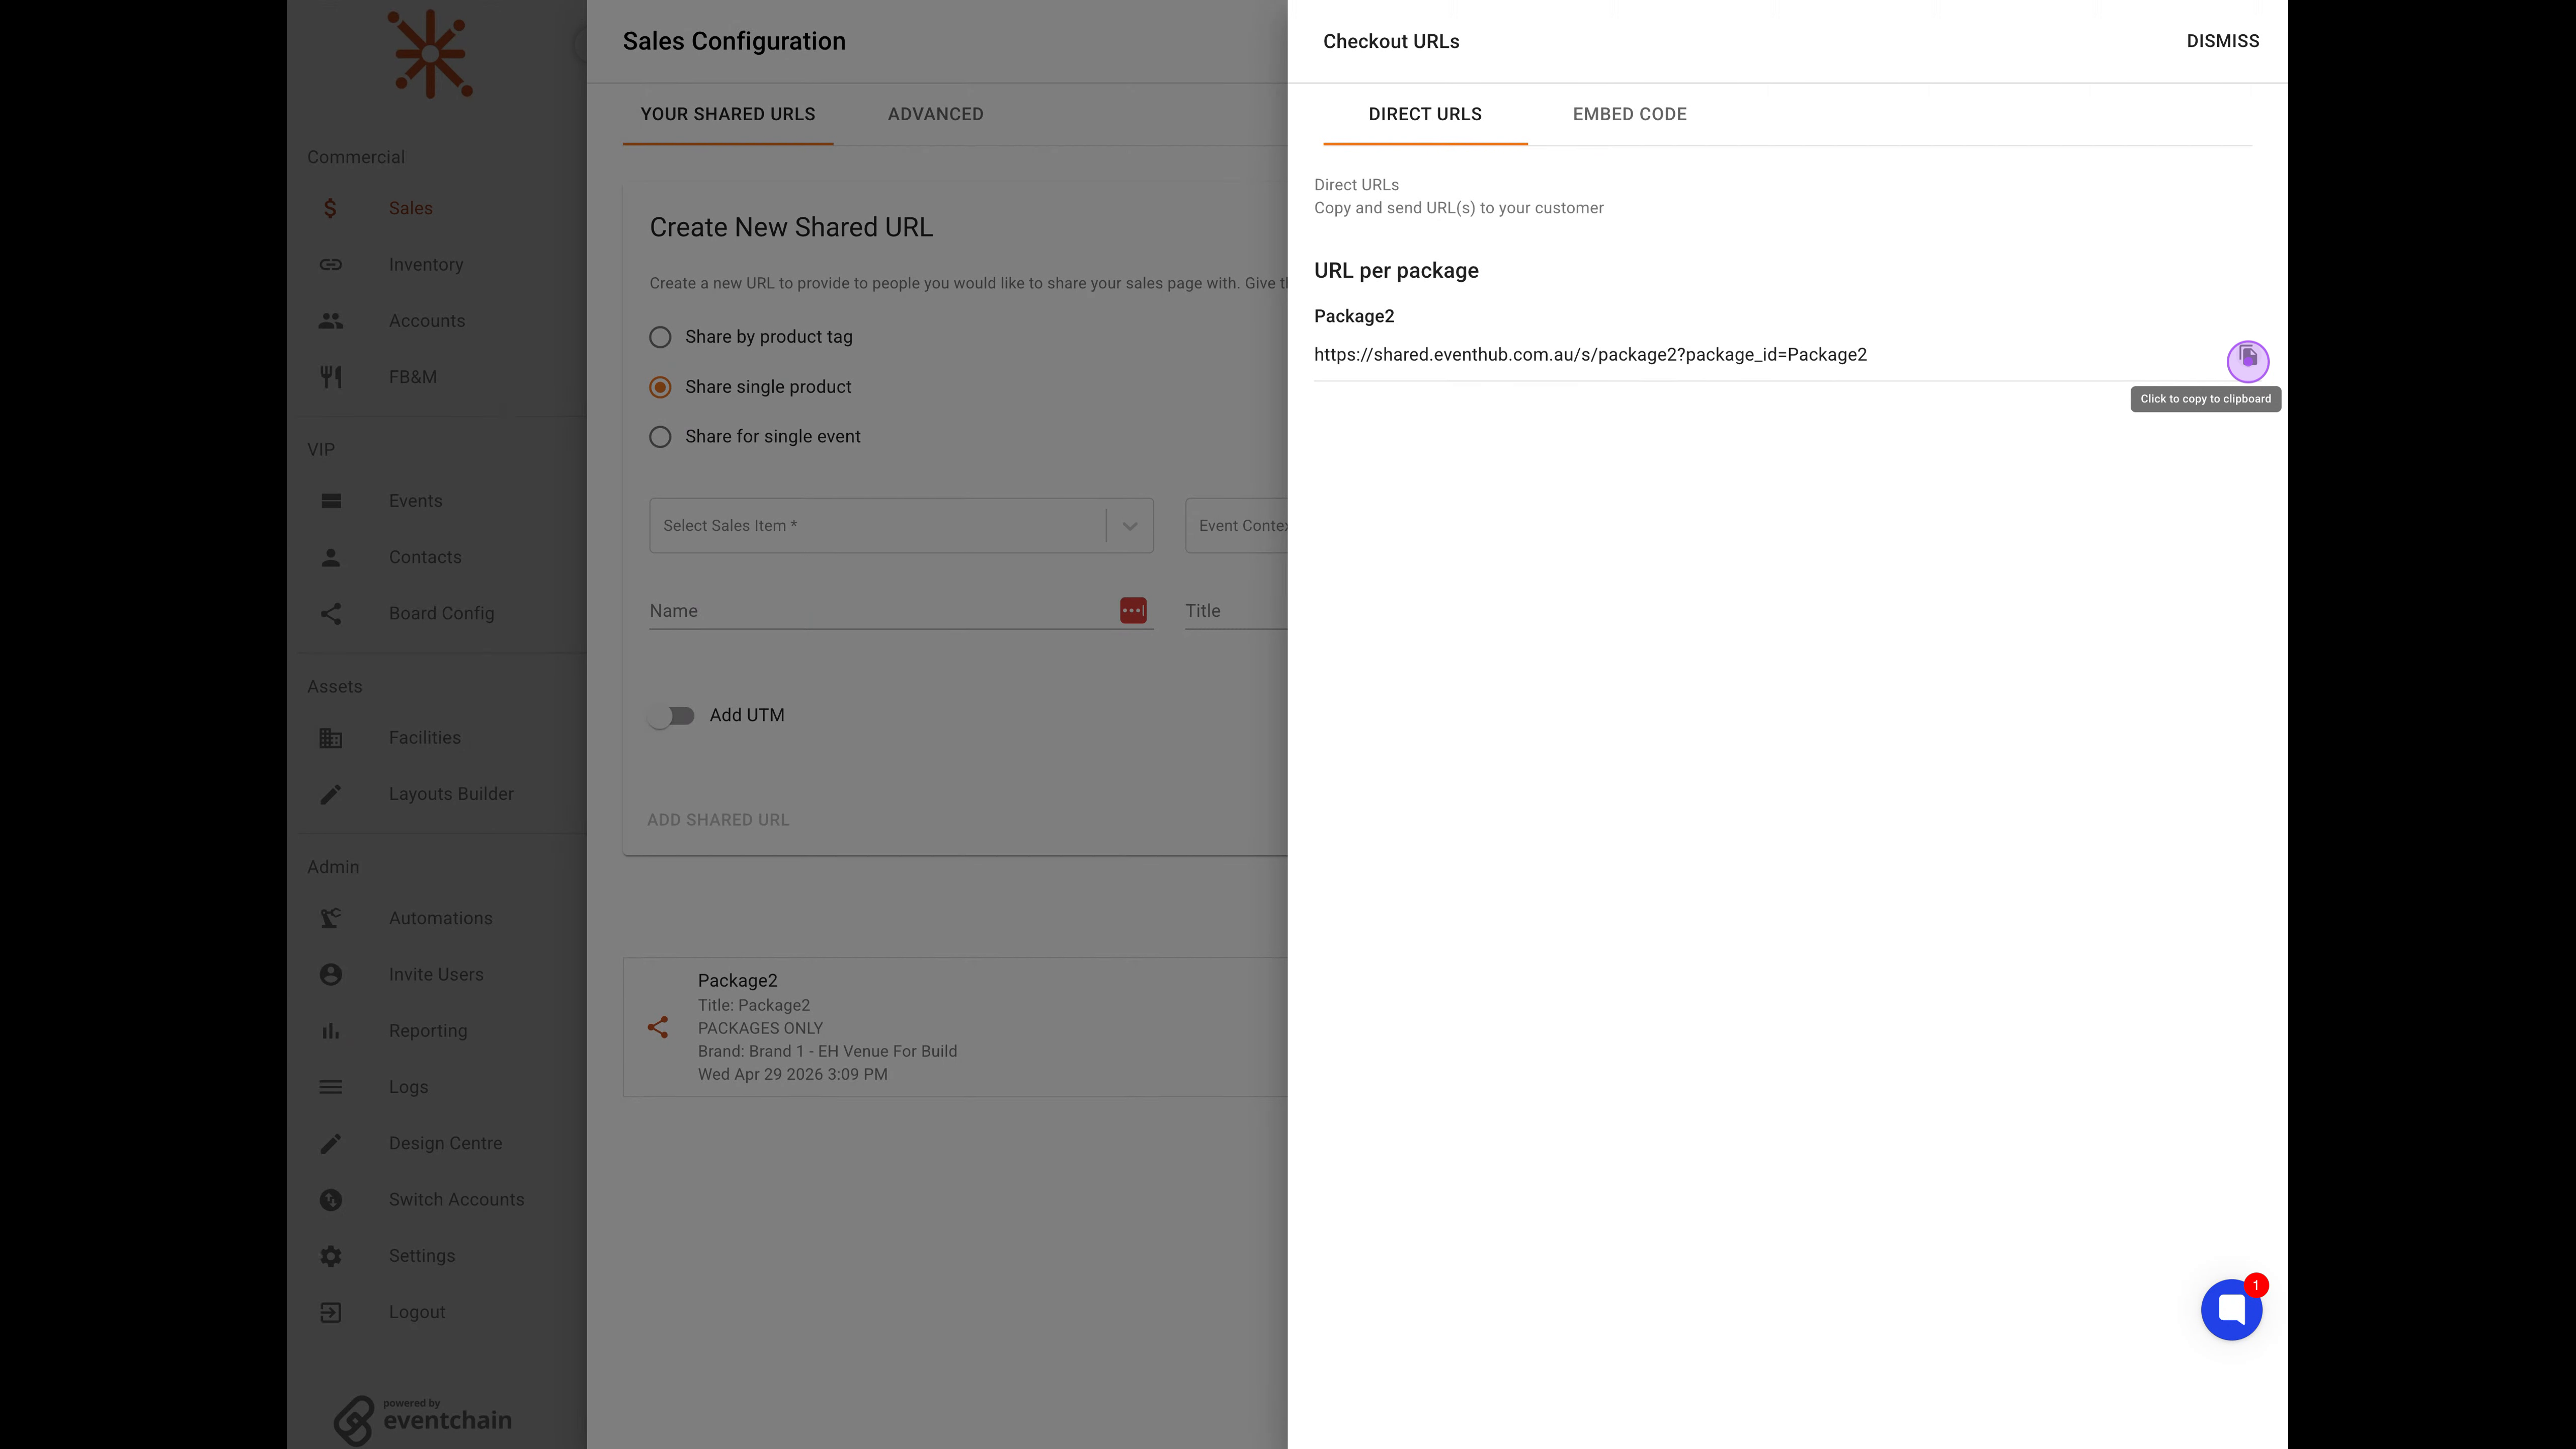Viewport: 2576px width, 1449px height.
Task: Click the dollar sign Sales icon
Action: [x=330, y=208]
